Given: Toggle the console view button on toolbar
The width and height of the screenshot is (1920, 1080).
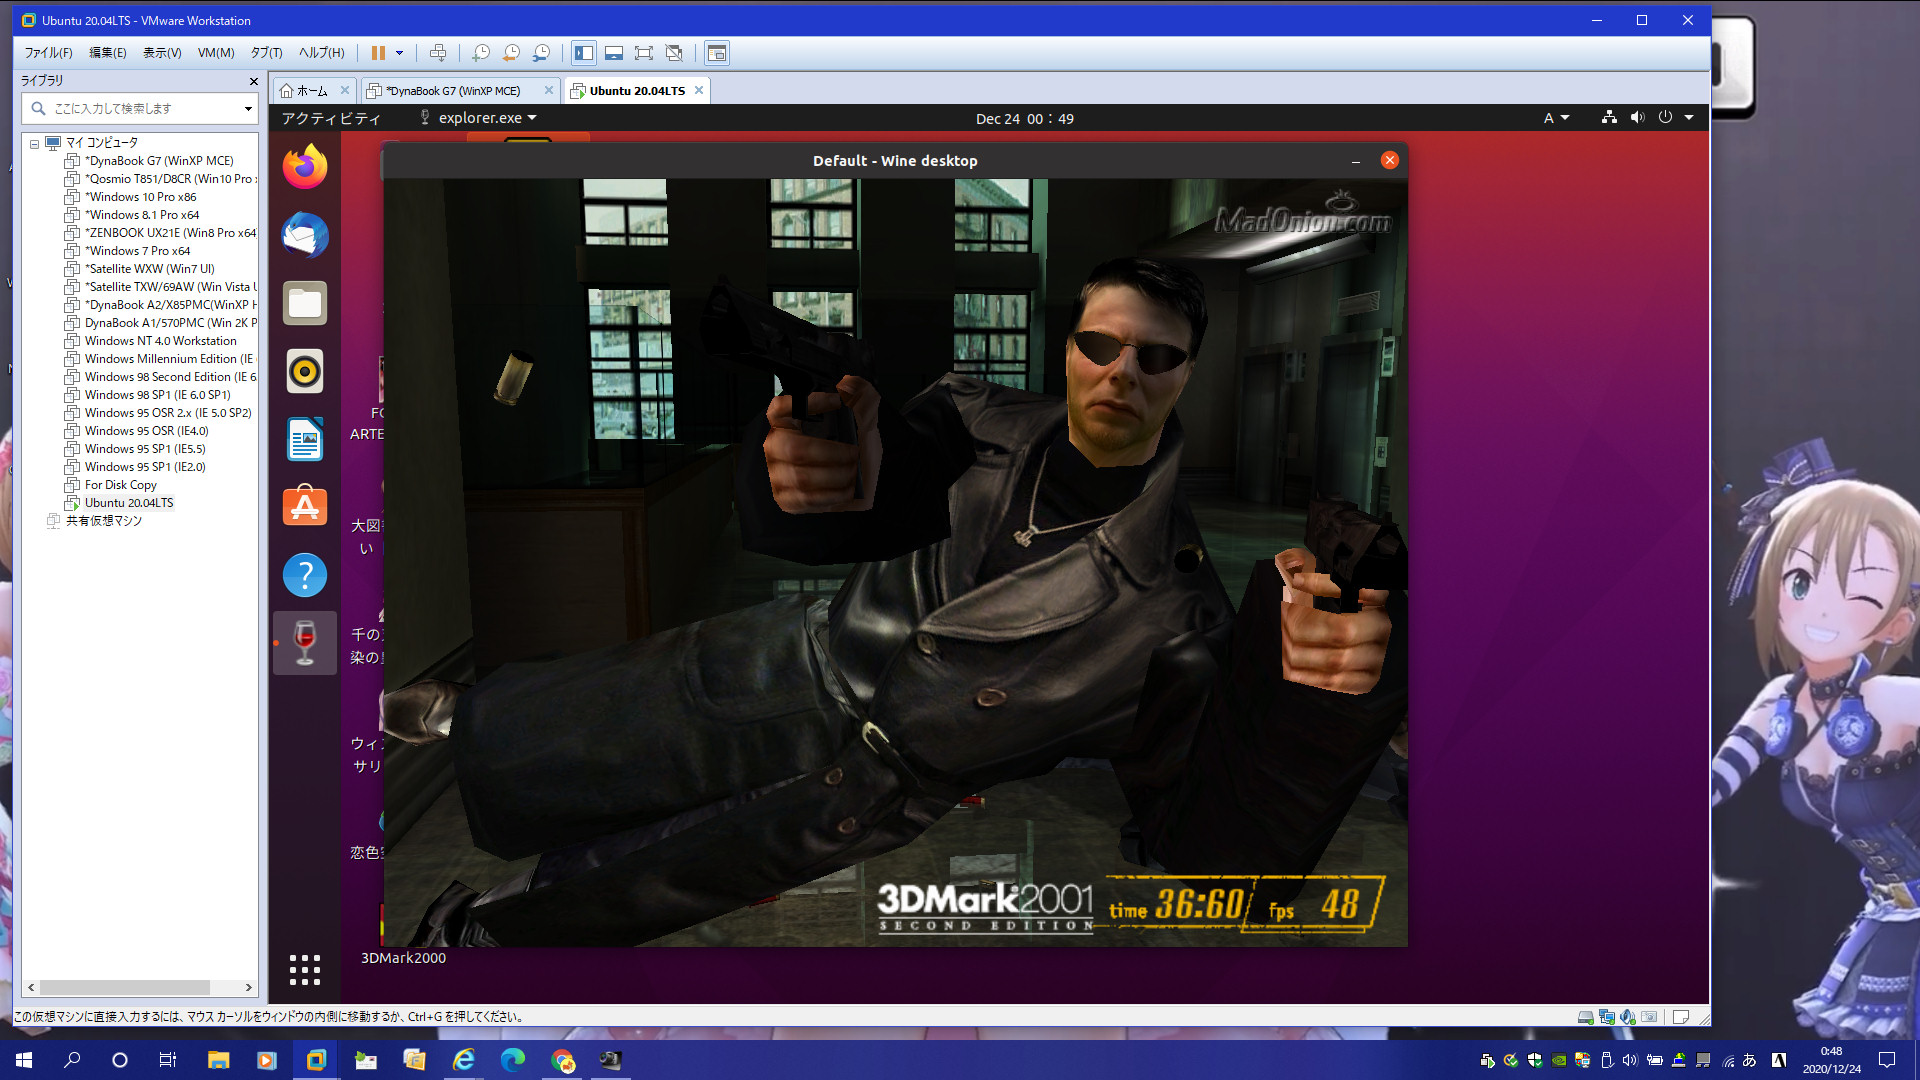Looking at the screenshot, I should (717, 53).
